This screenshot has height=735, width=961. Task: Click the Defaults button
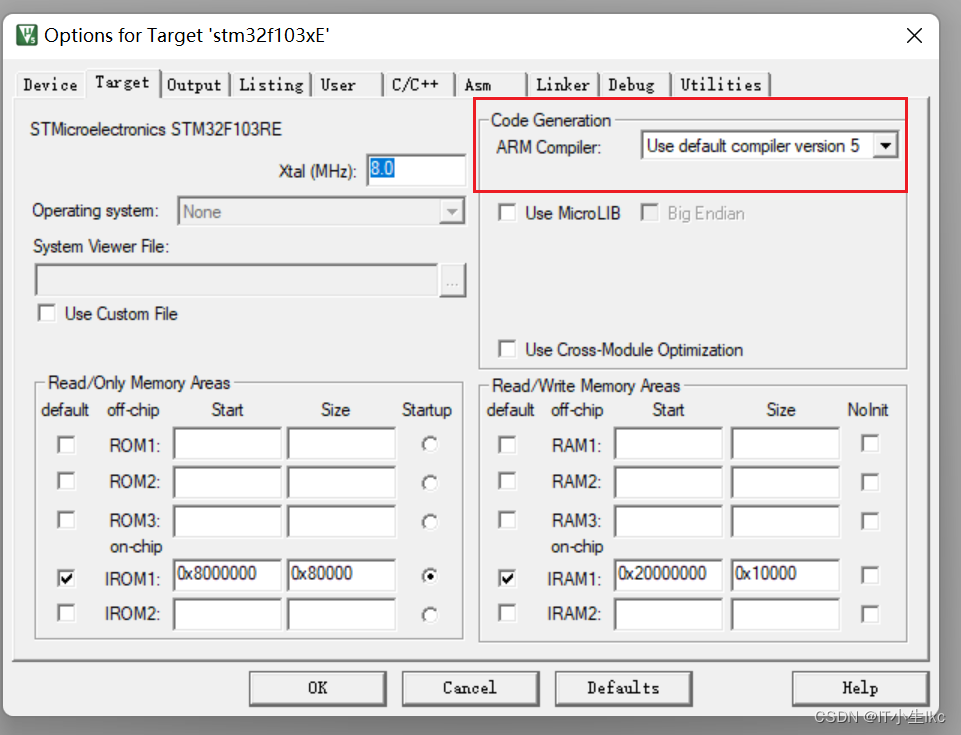point(623,688)
